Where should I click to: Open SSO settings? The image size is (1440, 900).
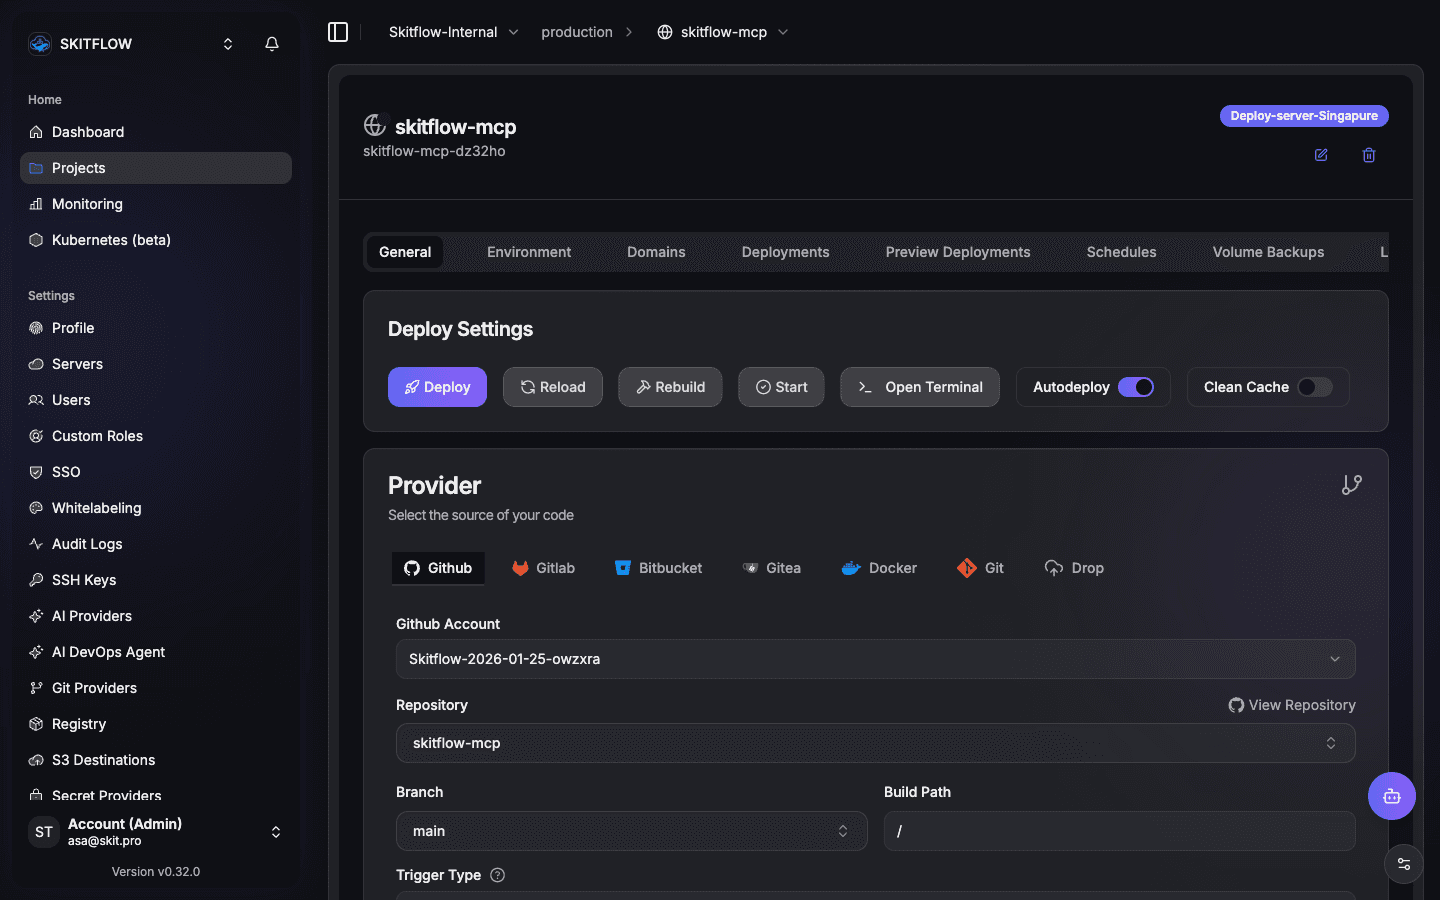click(x=156, y=472)
